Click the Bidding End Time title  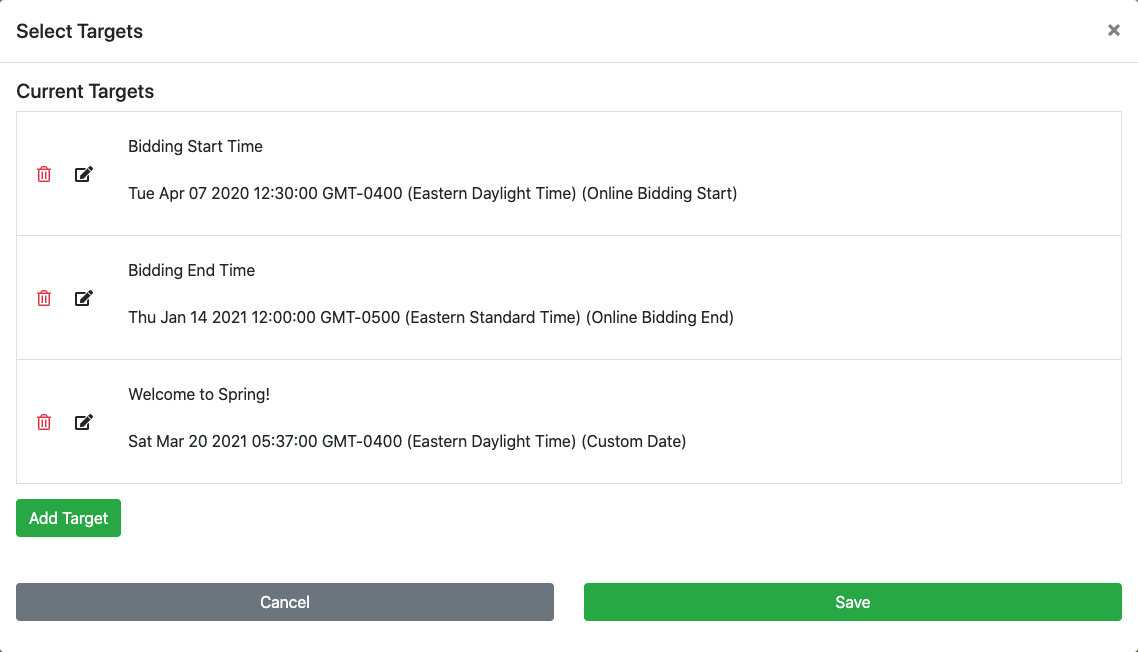(x=191, y=270)
